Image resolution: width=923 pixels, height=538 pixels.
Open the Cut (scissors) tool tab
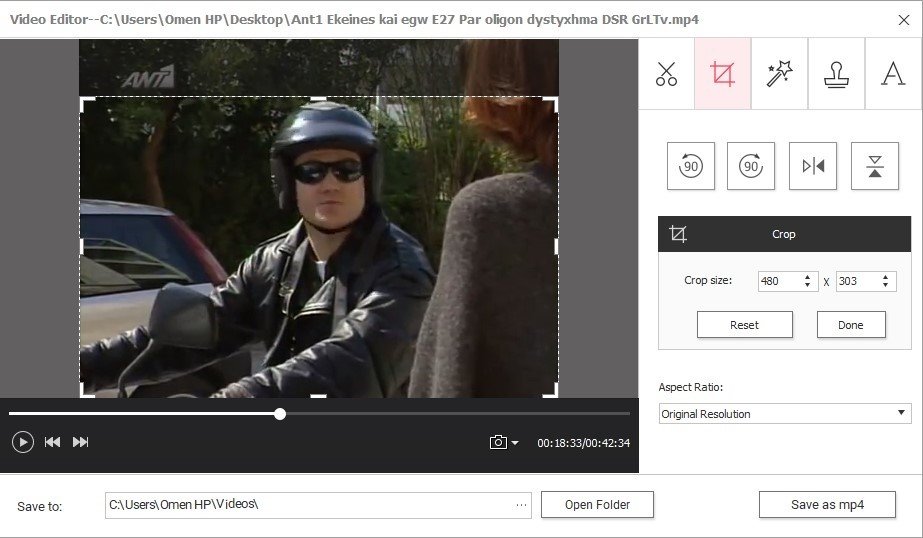pyautogui.click(x=666, y=74)
